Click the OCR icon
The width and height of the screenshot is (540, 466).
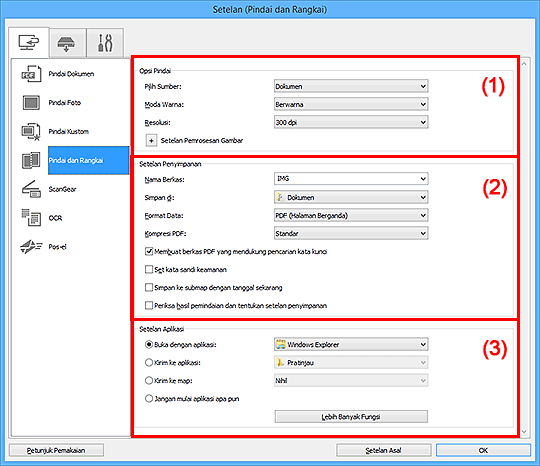pos(31,218)
